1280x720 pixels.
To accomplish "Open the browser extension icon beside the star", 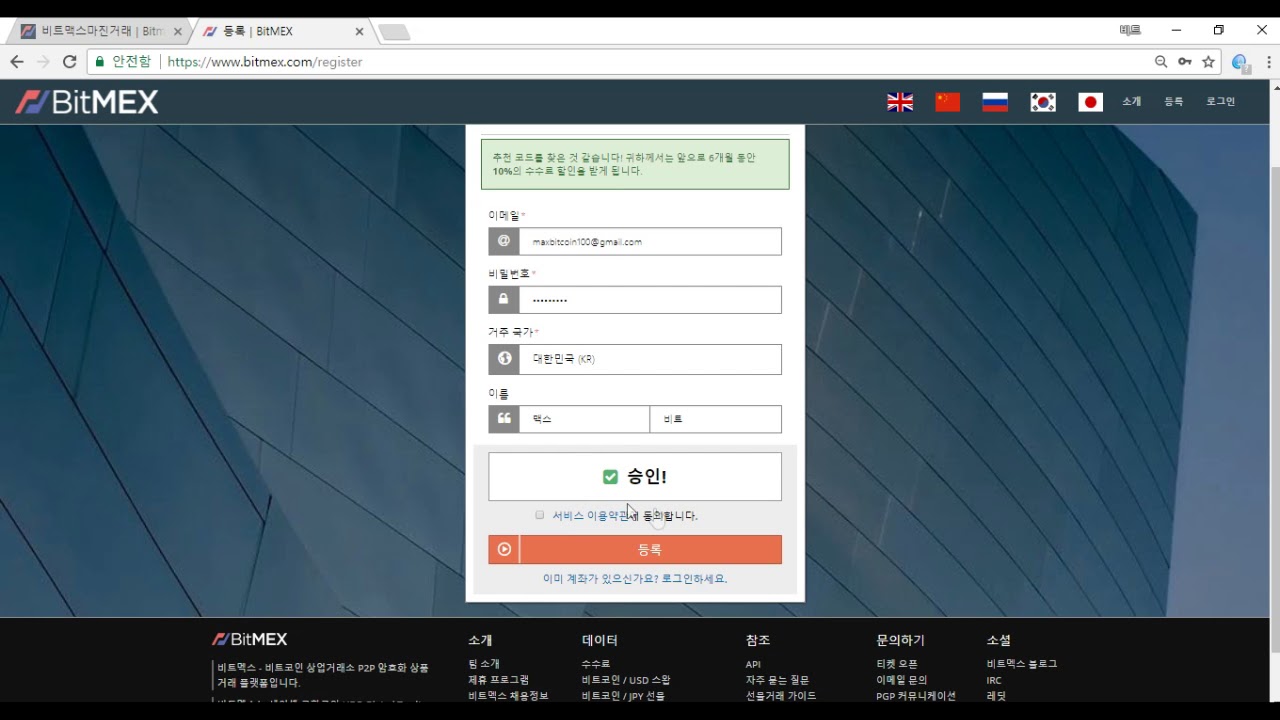I will 1241,63.
